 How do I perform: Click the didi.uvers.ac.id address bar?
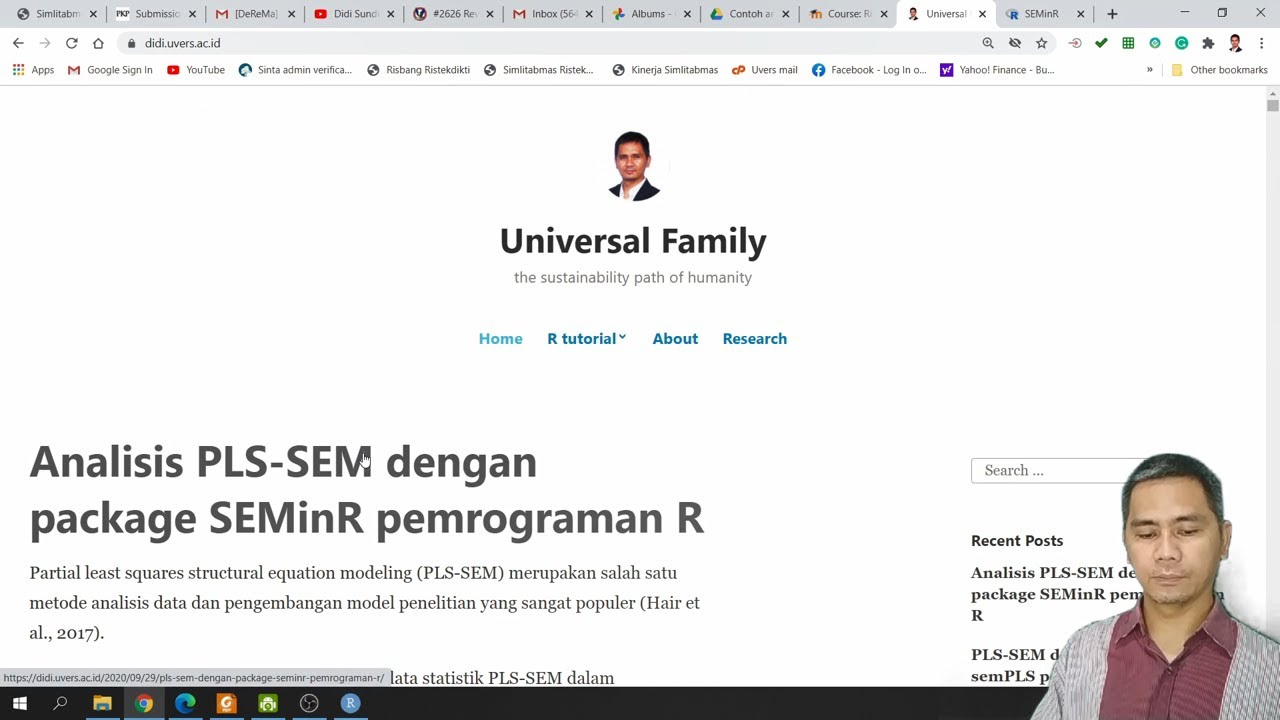tap(550, 43)
